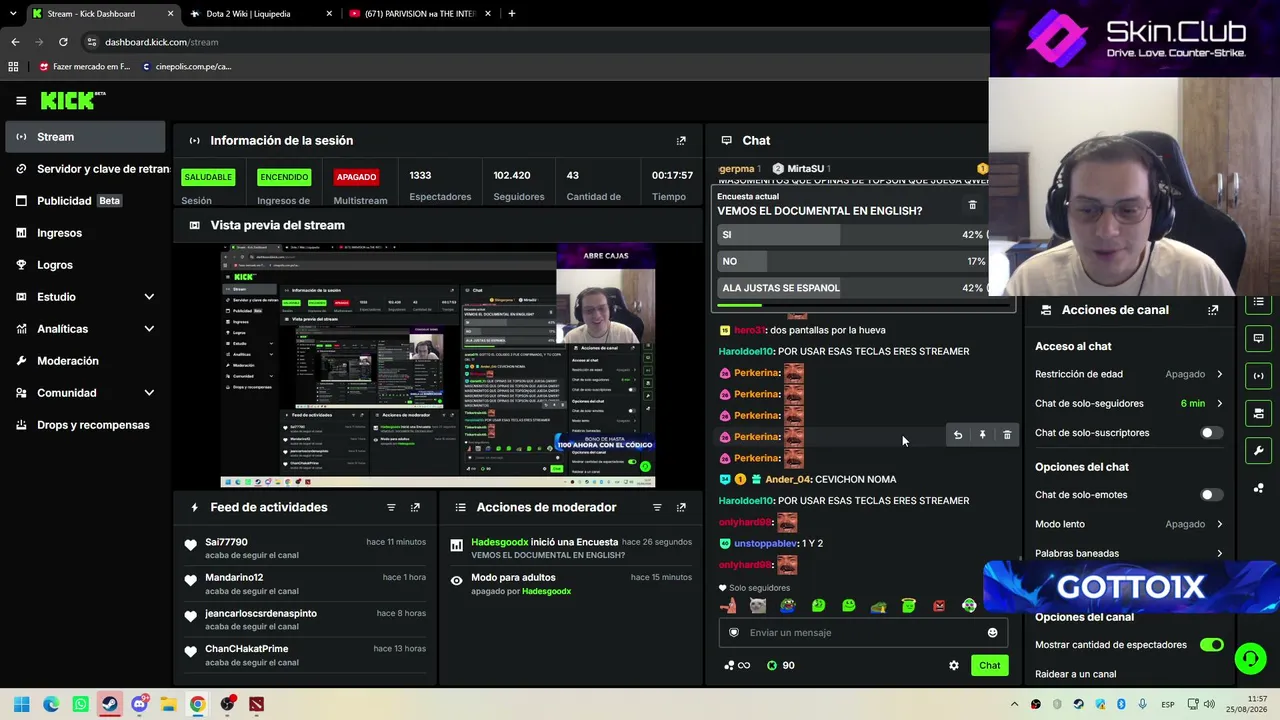The height and width of the screenshot is (720, 1280).
Task: Toggle Chat de solo-suscriptores switch
Action: pos(1211,433)
